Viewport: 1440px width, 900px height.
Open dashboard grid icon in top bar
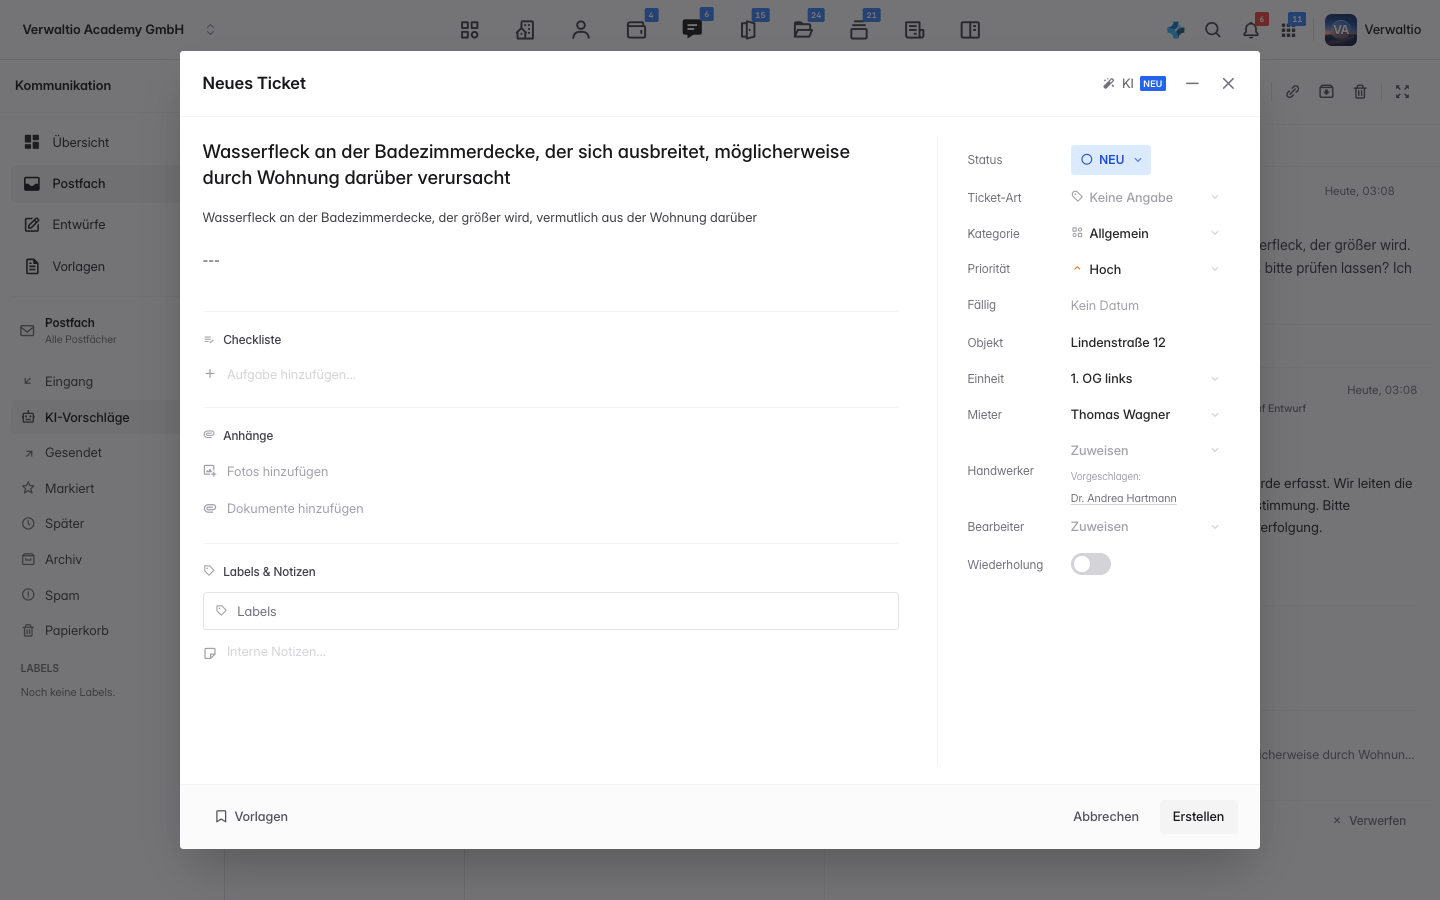pos(470,30)
